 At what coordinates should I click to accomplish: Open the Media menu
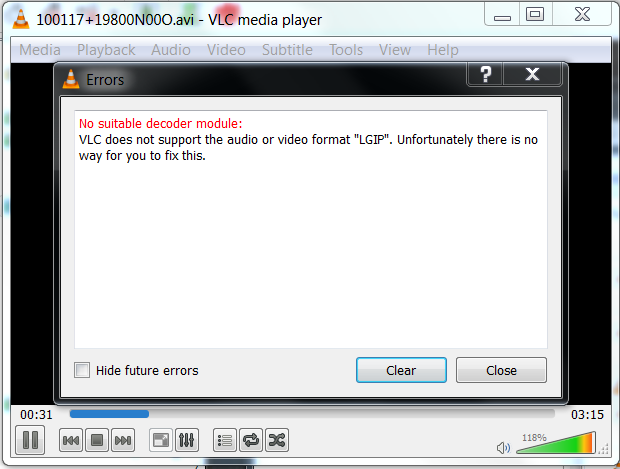(40, 50)
